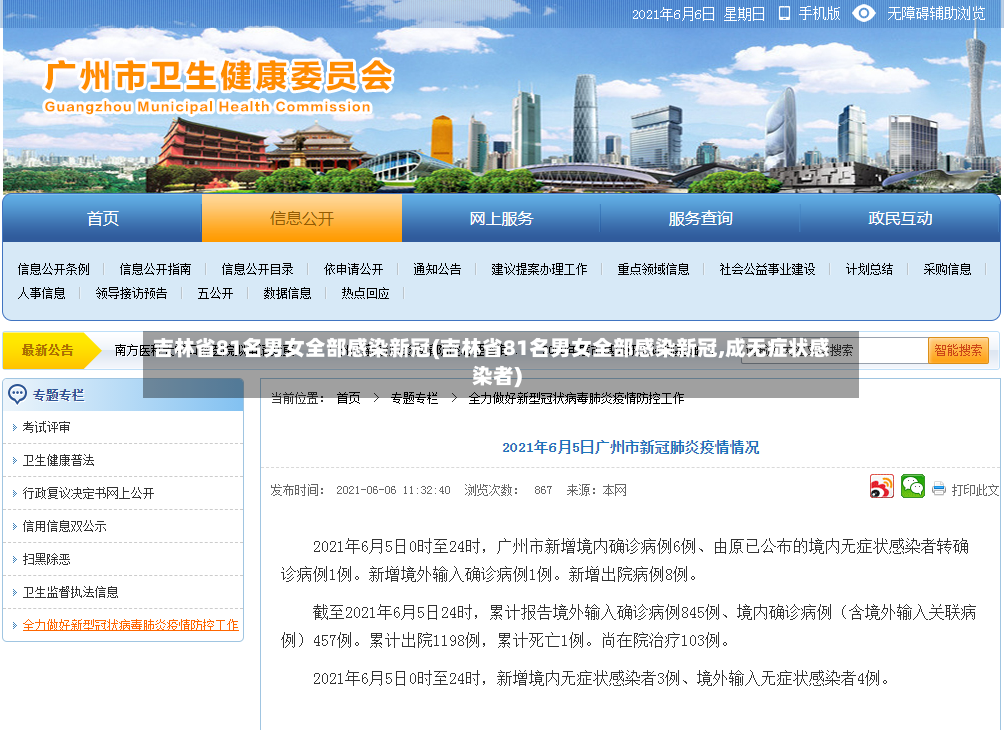This screenshot has height=730, width=1004.
Task: Open the 服务查询 navigation tab
Action: [700, 218]
